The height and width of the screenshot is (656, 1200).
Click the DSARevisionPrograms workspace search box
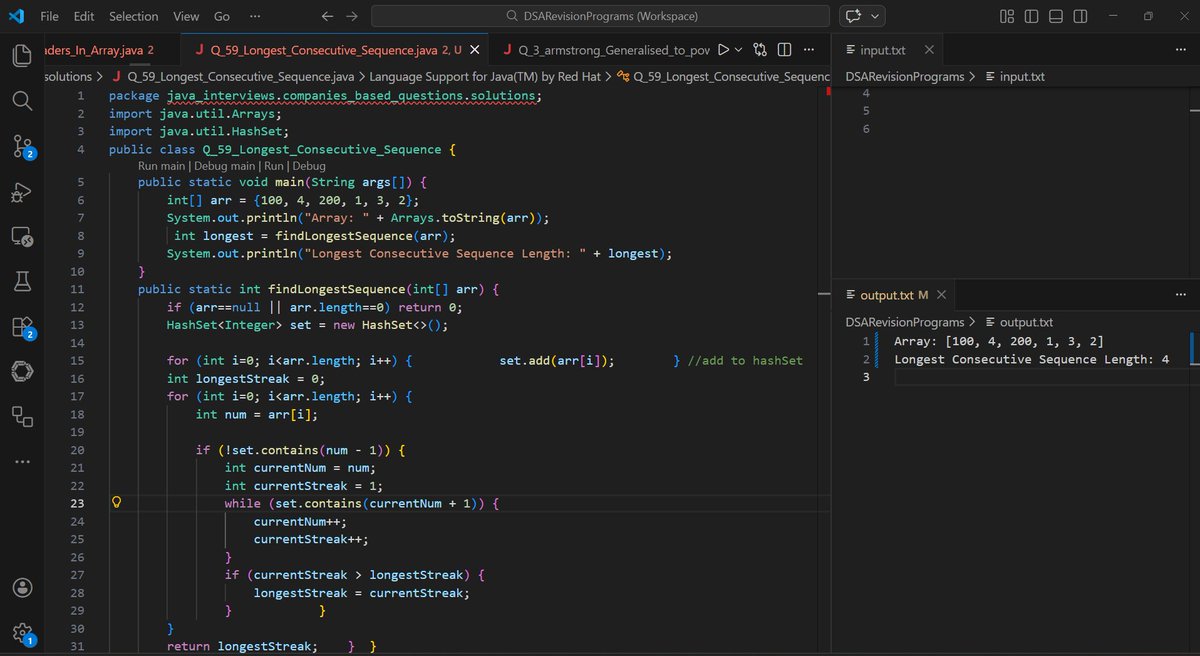coord(600,16)
